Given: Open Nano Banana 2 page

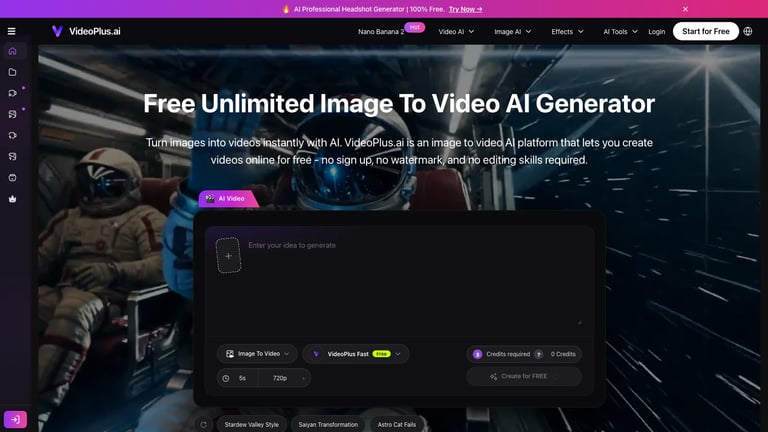Looking at the screenshot, I should tap(381, 31).
